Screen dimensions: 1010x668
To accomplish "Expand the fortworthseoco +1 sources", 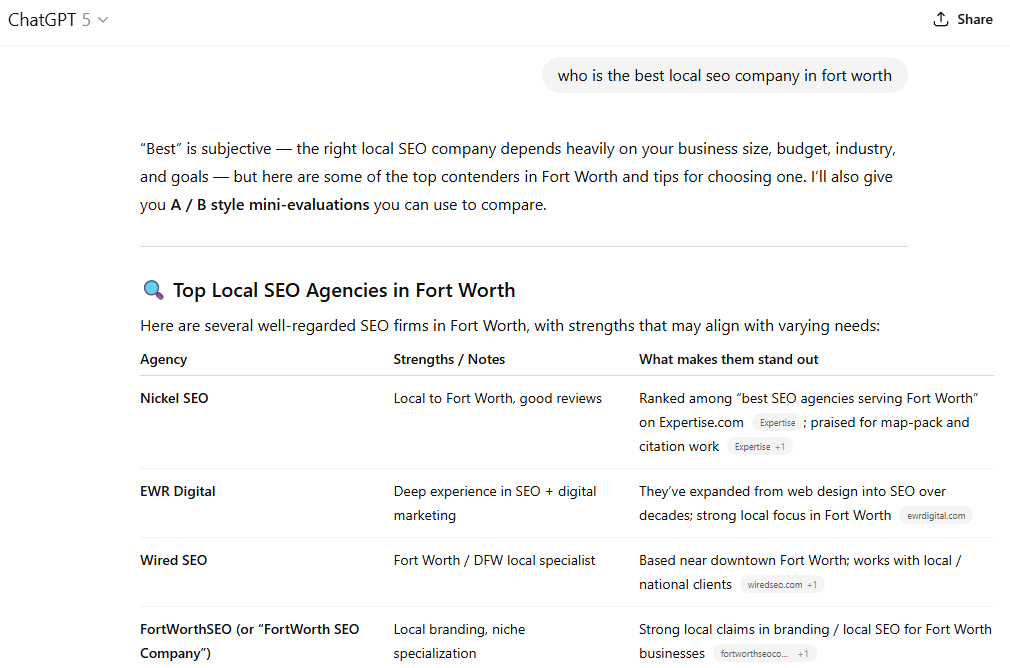I will coord(803,652).
